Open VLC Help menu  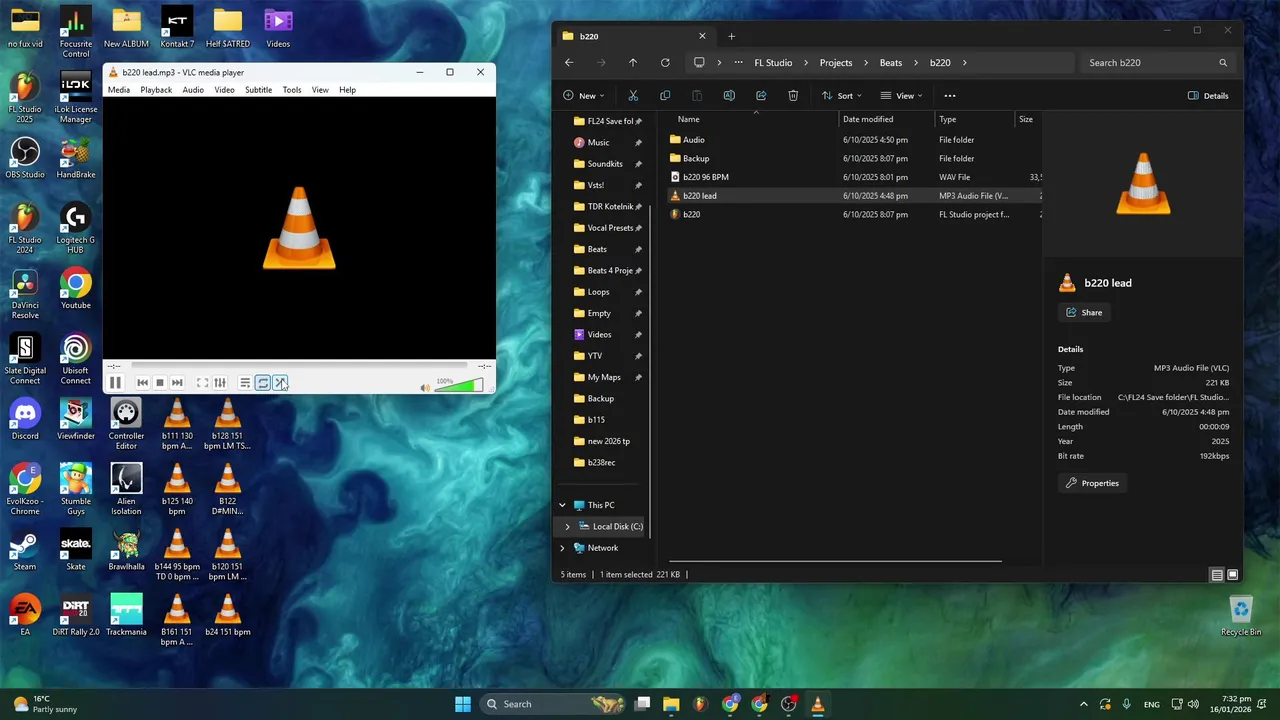click(x=347, y=90)
